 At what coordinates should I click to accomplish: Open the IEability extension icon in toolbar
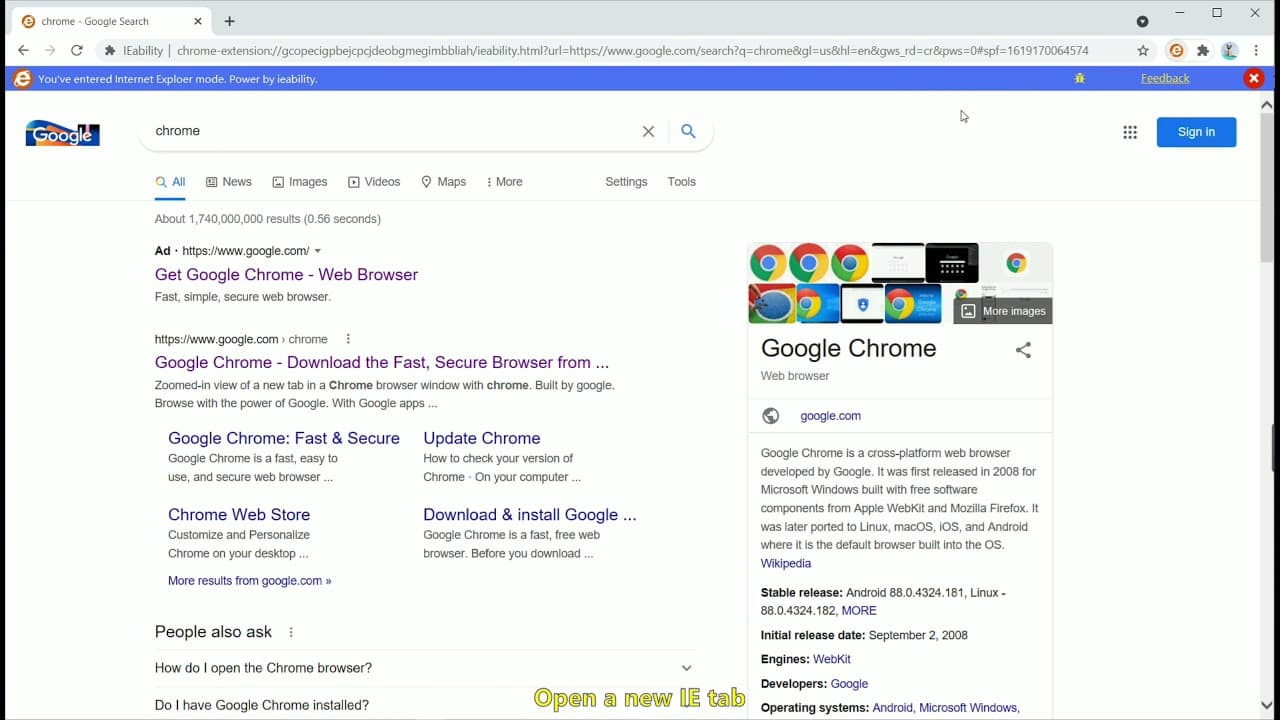pos(1177,50)
